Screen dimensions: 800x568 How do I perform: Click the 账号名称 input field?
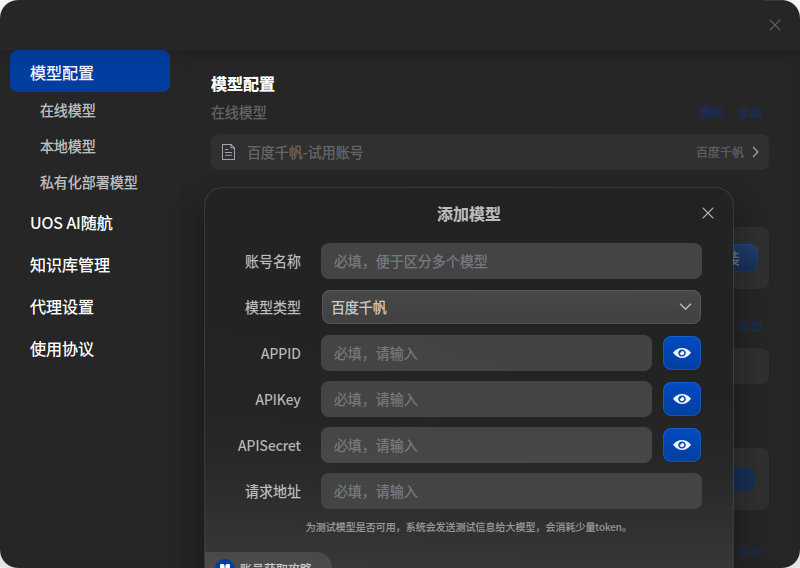point(511,261)
